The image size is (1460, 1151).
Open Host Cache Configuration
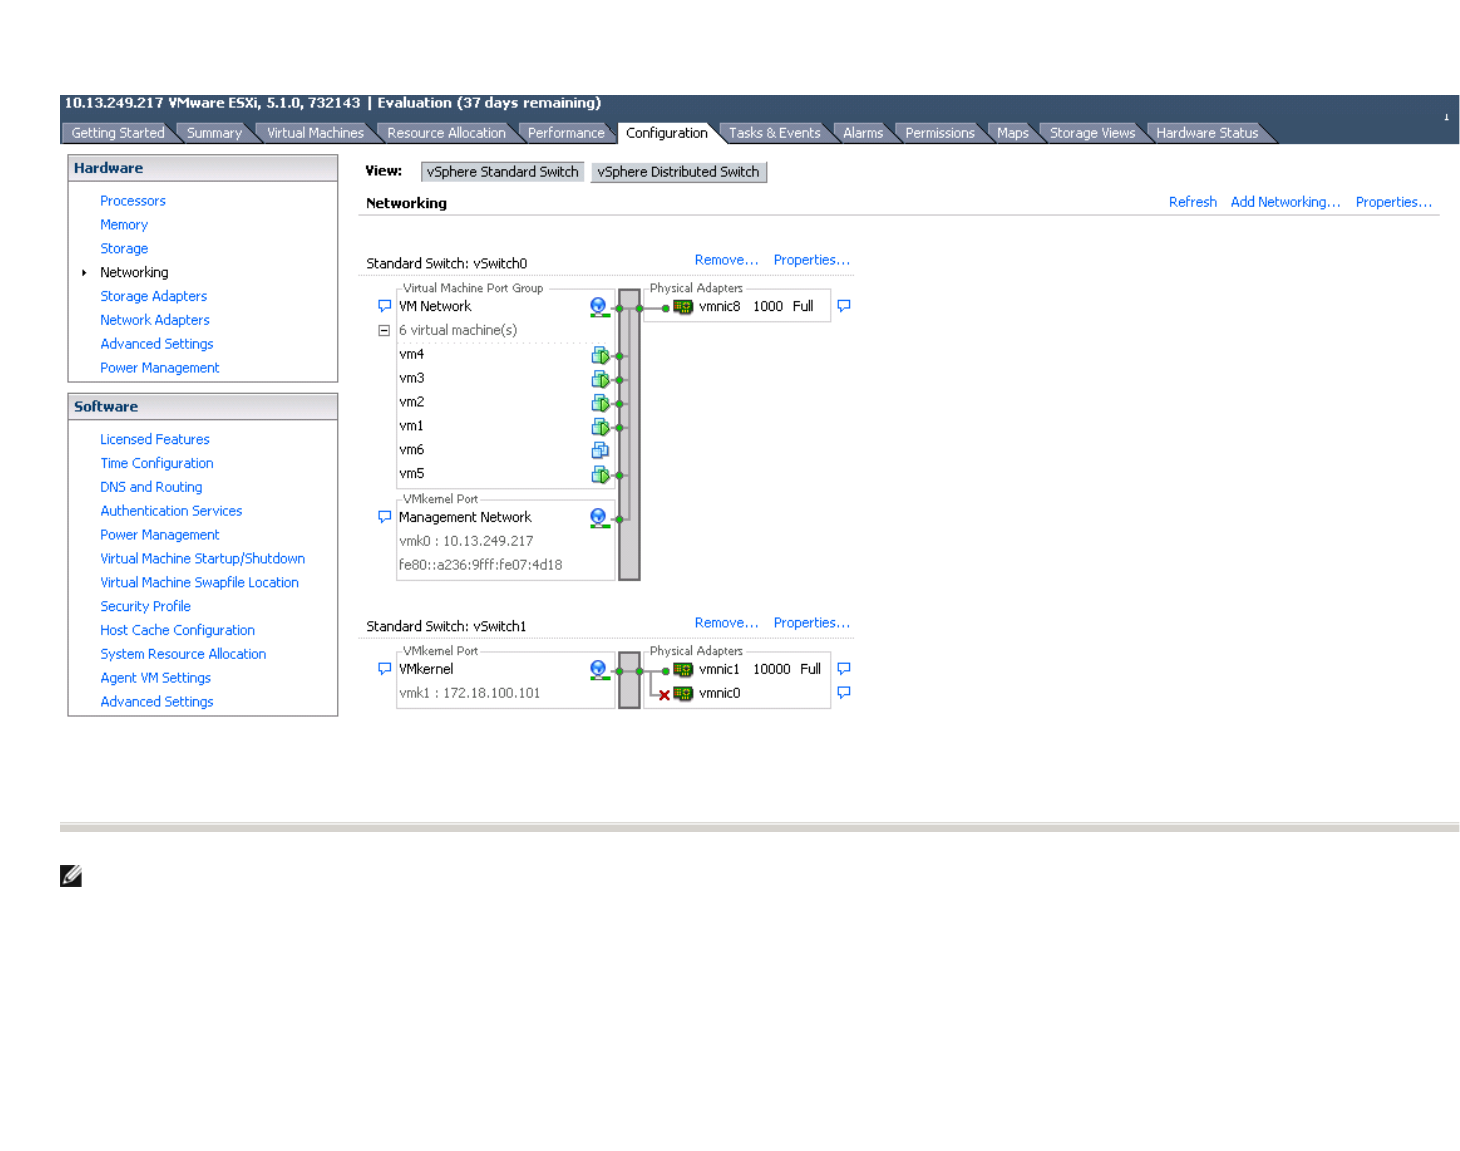pyautogui.click(x=178, y=631)
